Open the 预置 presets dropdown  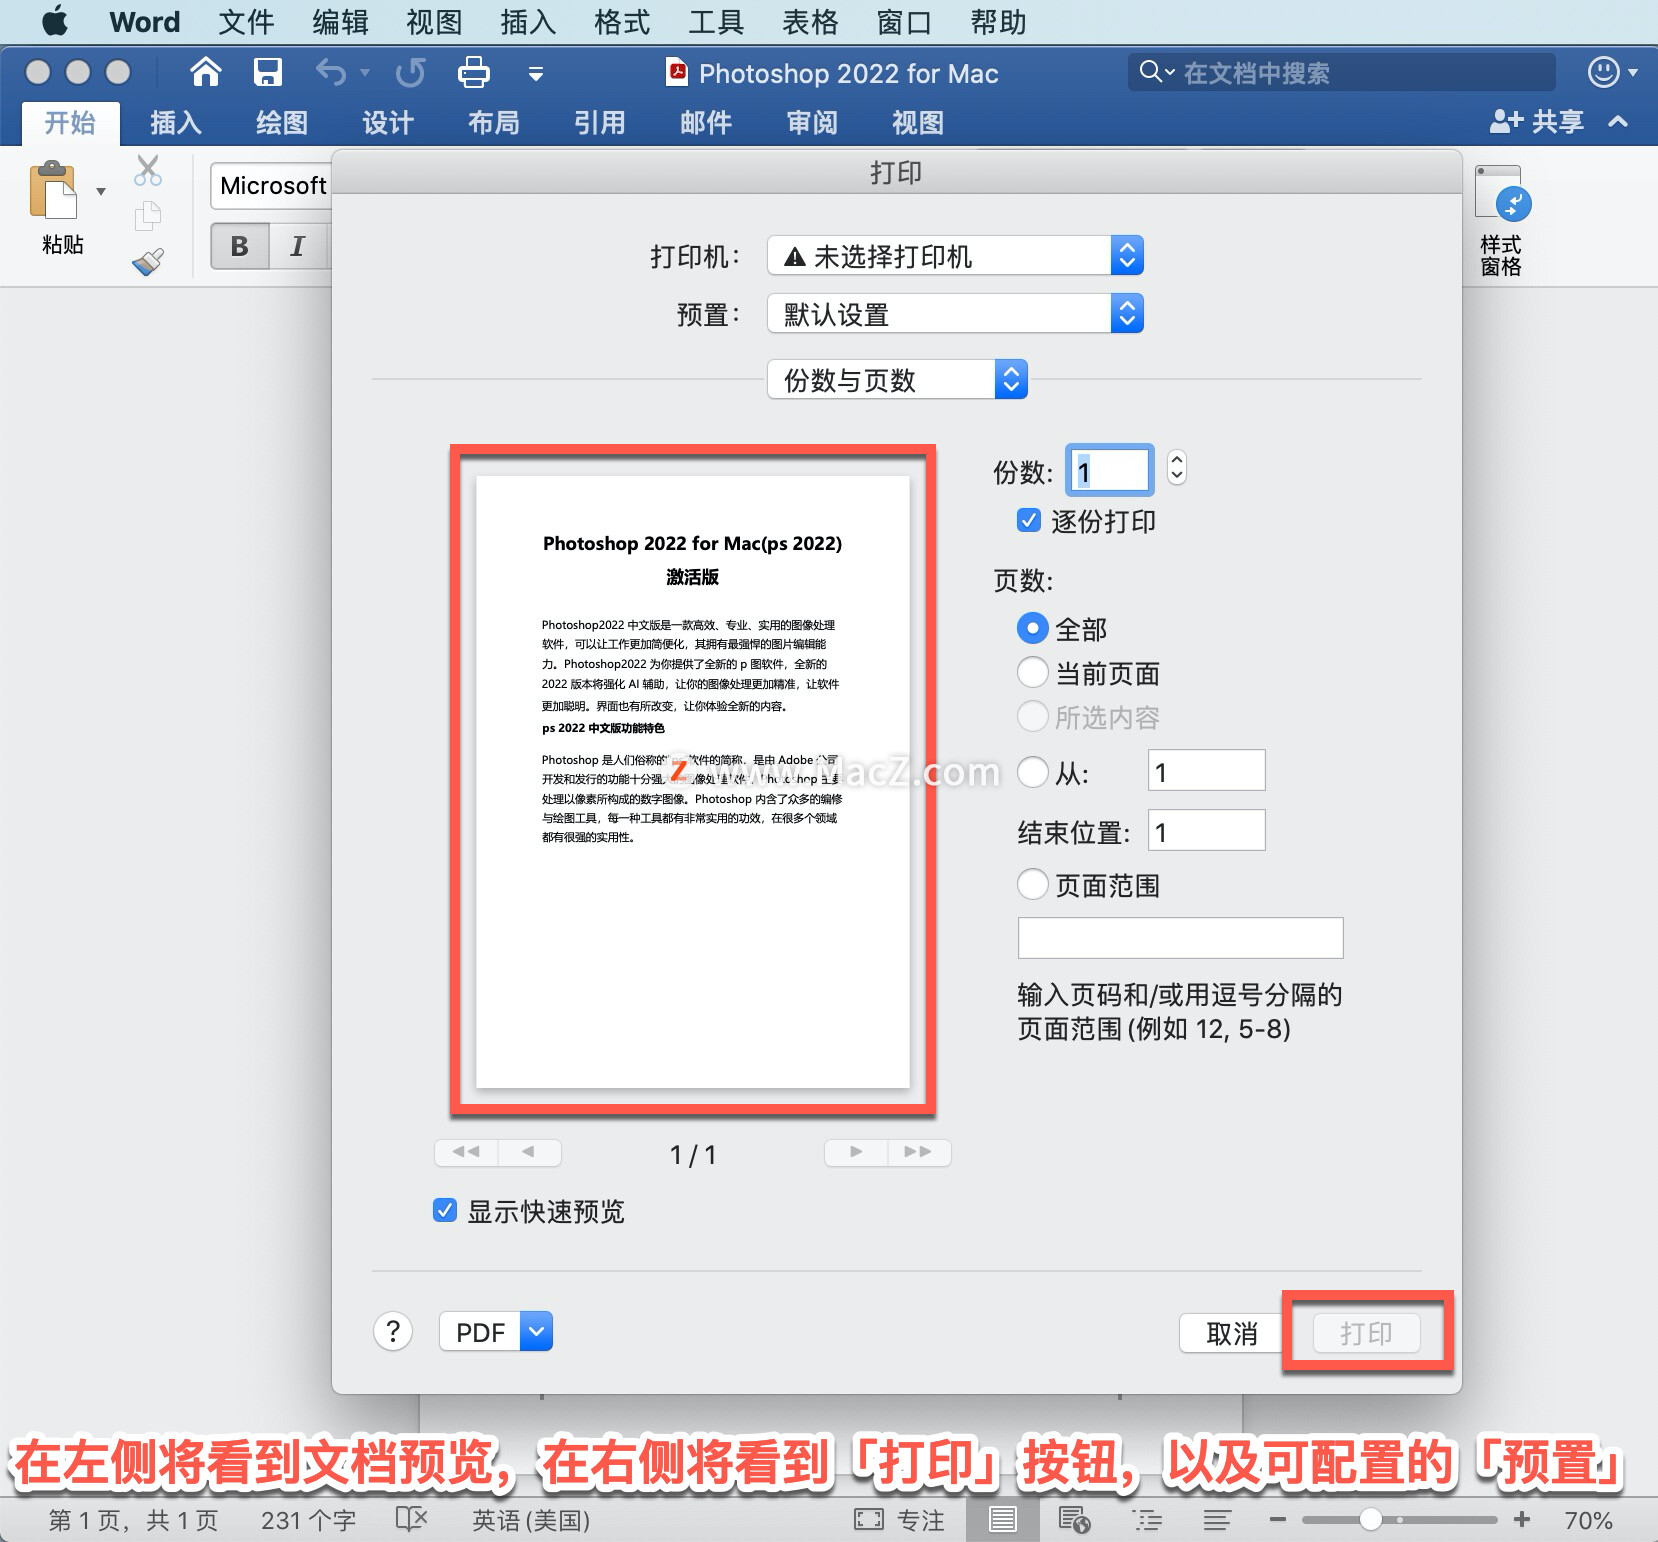(955, 314)
